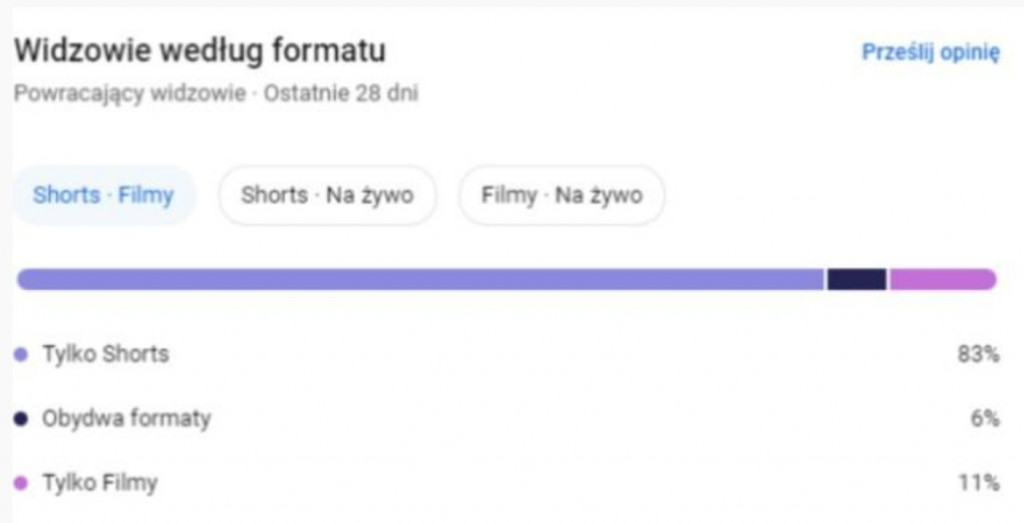Click the dark navy dot beside Obydwa formaty
Image resolution: width=1024 pixels, height=523 pixels.
[21, 419]
